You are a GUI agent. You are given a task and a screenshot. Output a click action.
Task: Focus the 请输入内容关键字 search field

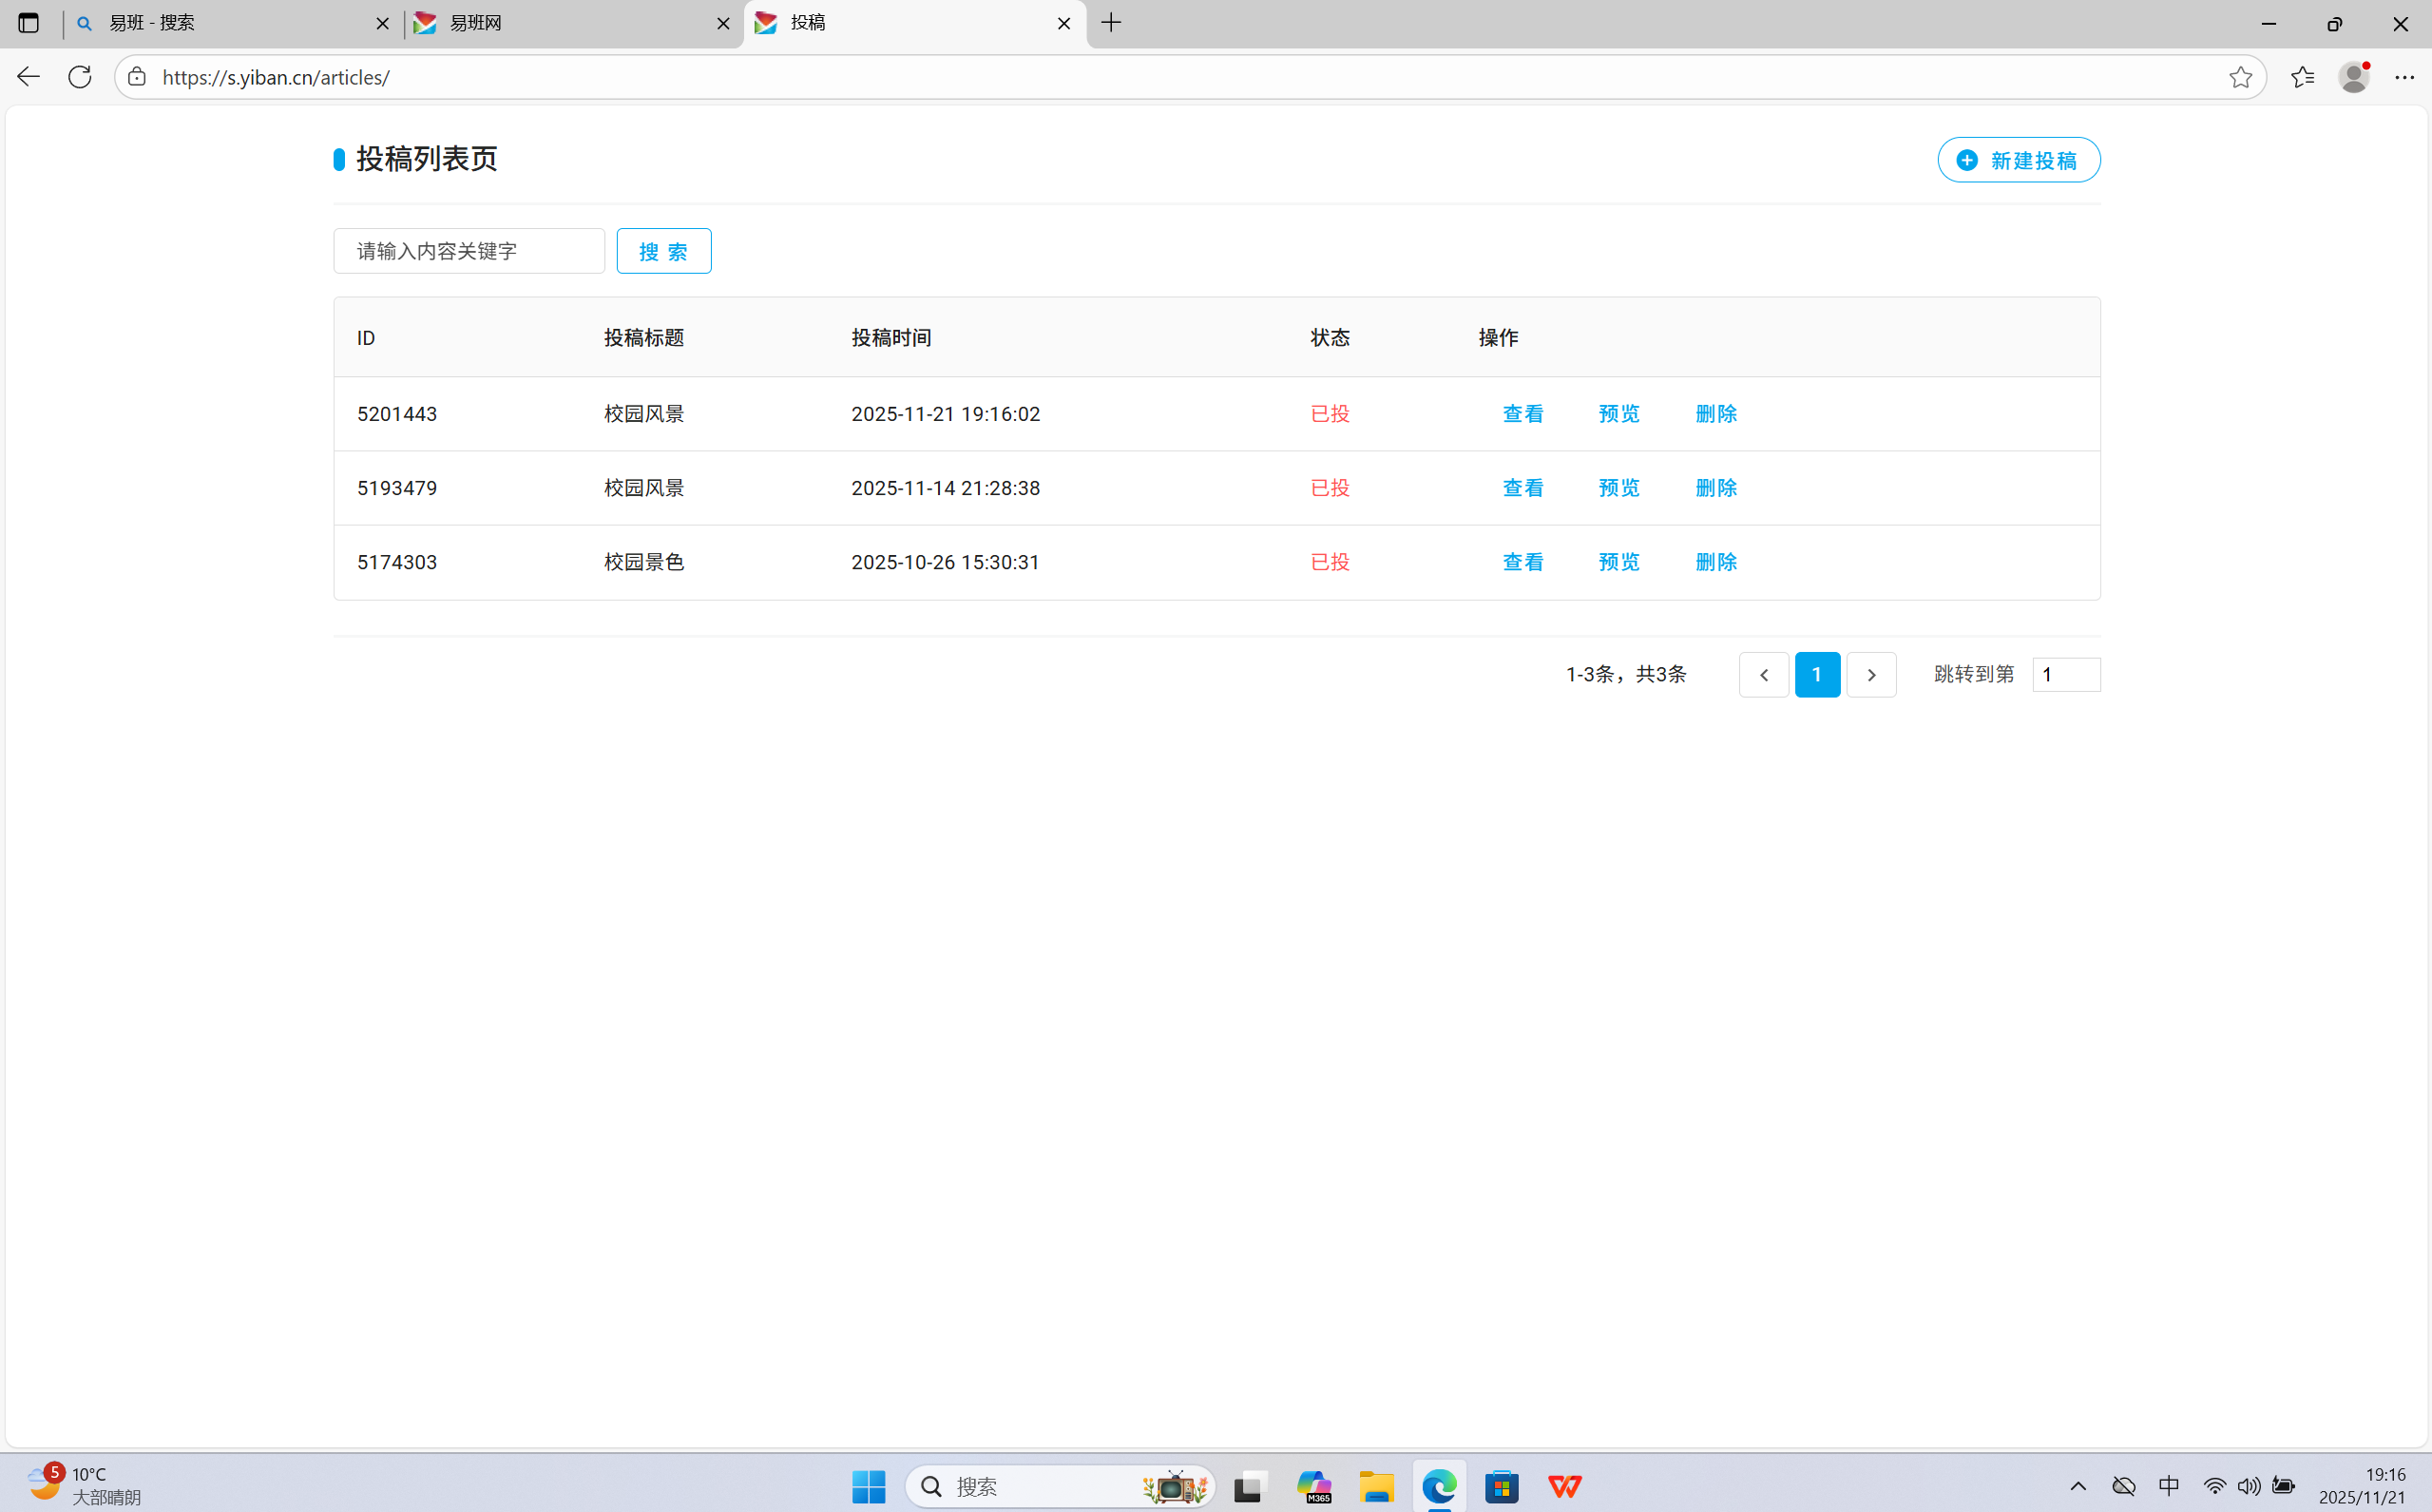[x=468, y=251]
